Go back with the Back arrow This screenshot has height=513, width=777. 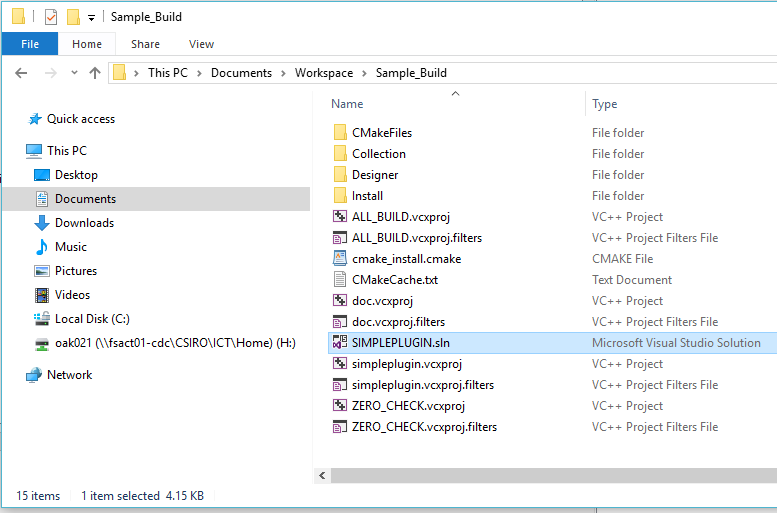(21, 73)
